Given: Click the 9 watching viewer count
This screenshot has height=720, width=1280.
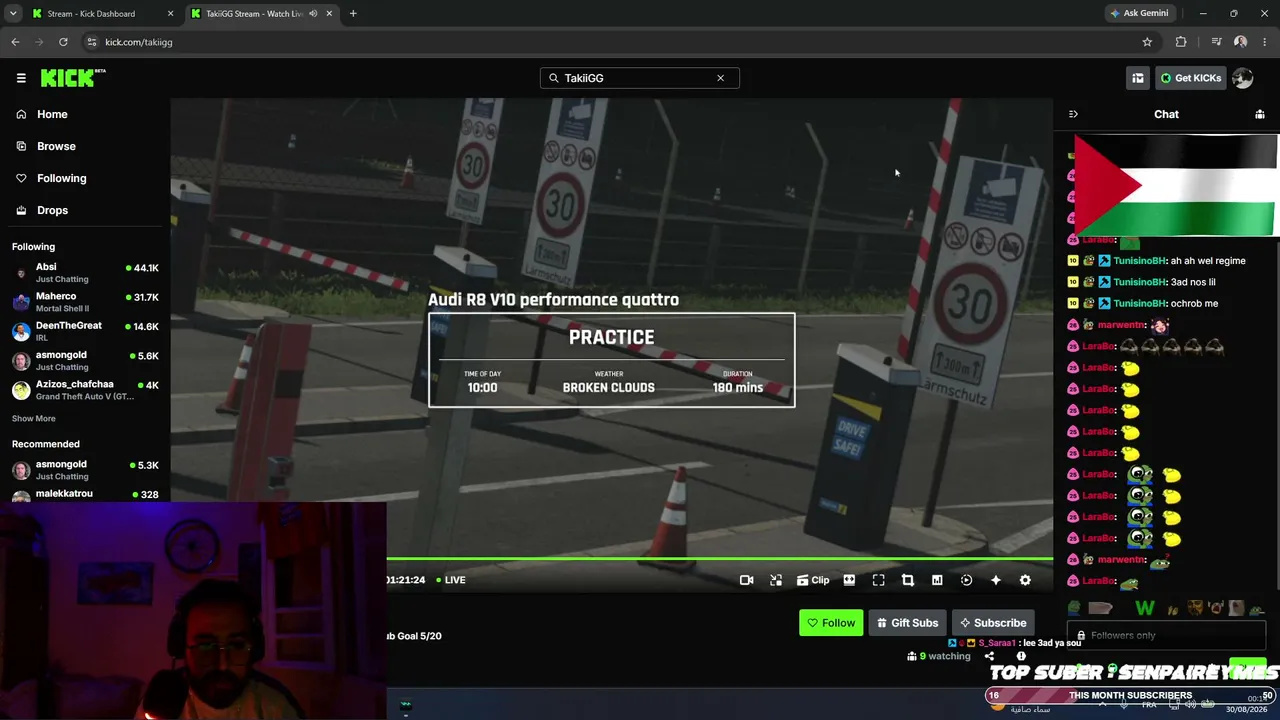Looking at the screenshot, I should pos(939,657).
